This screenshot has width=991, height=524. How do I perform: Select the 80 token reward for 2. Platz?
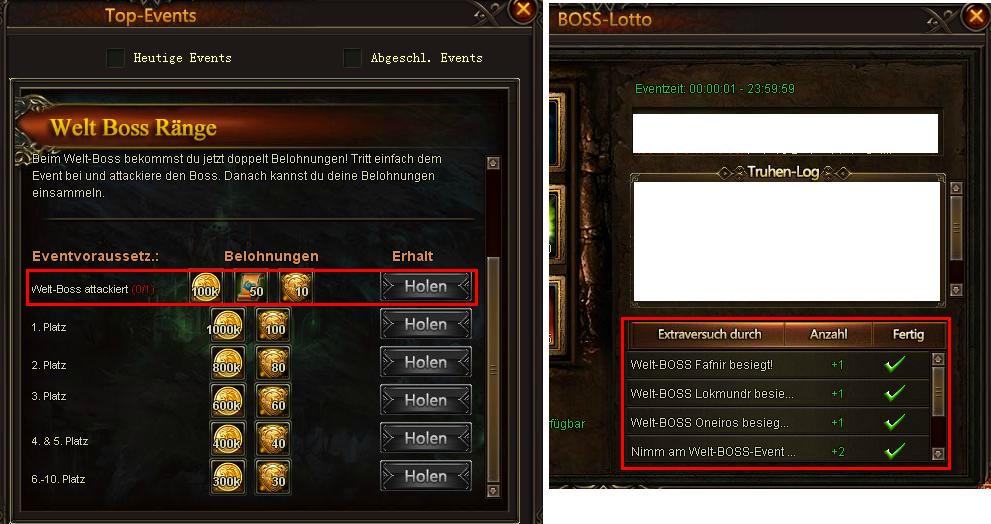pyautogui.click(x=273, y=363)
